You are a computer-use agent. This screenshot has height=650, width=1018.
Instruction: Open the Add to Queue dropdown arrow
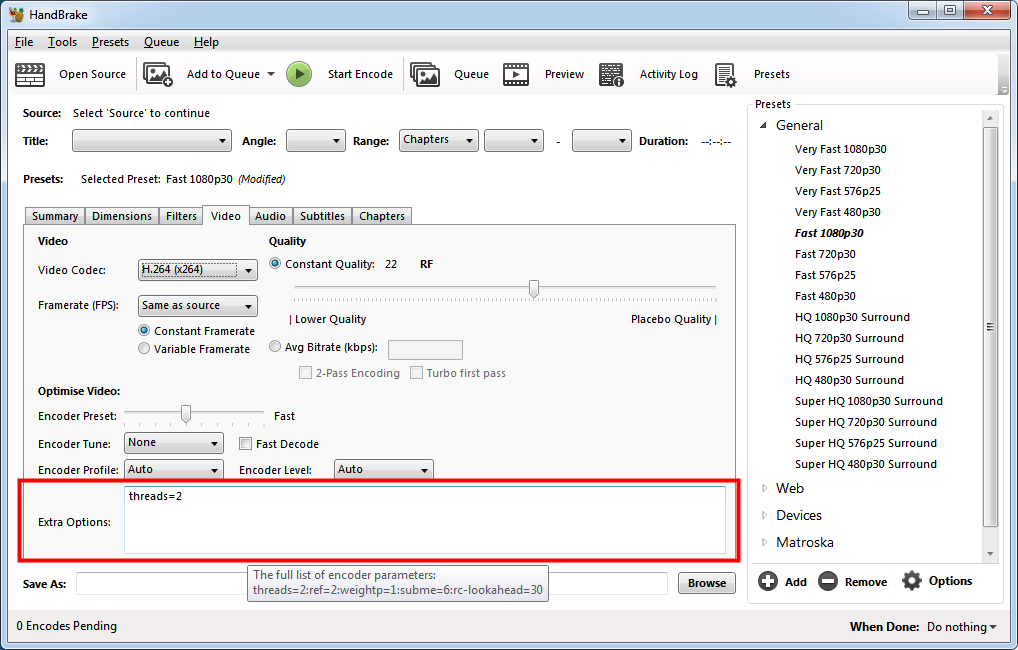271,74
